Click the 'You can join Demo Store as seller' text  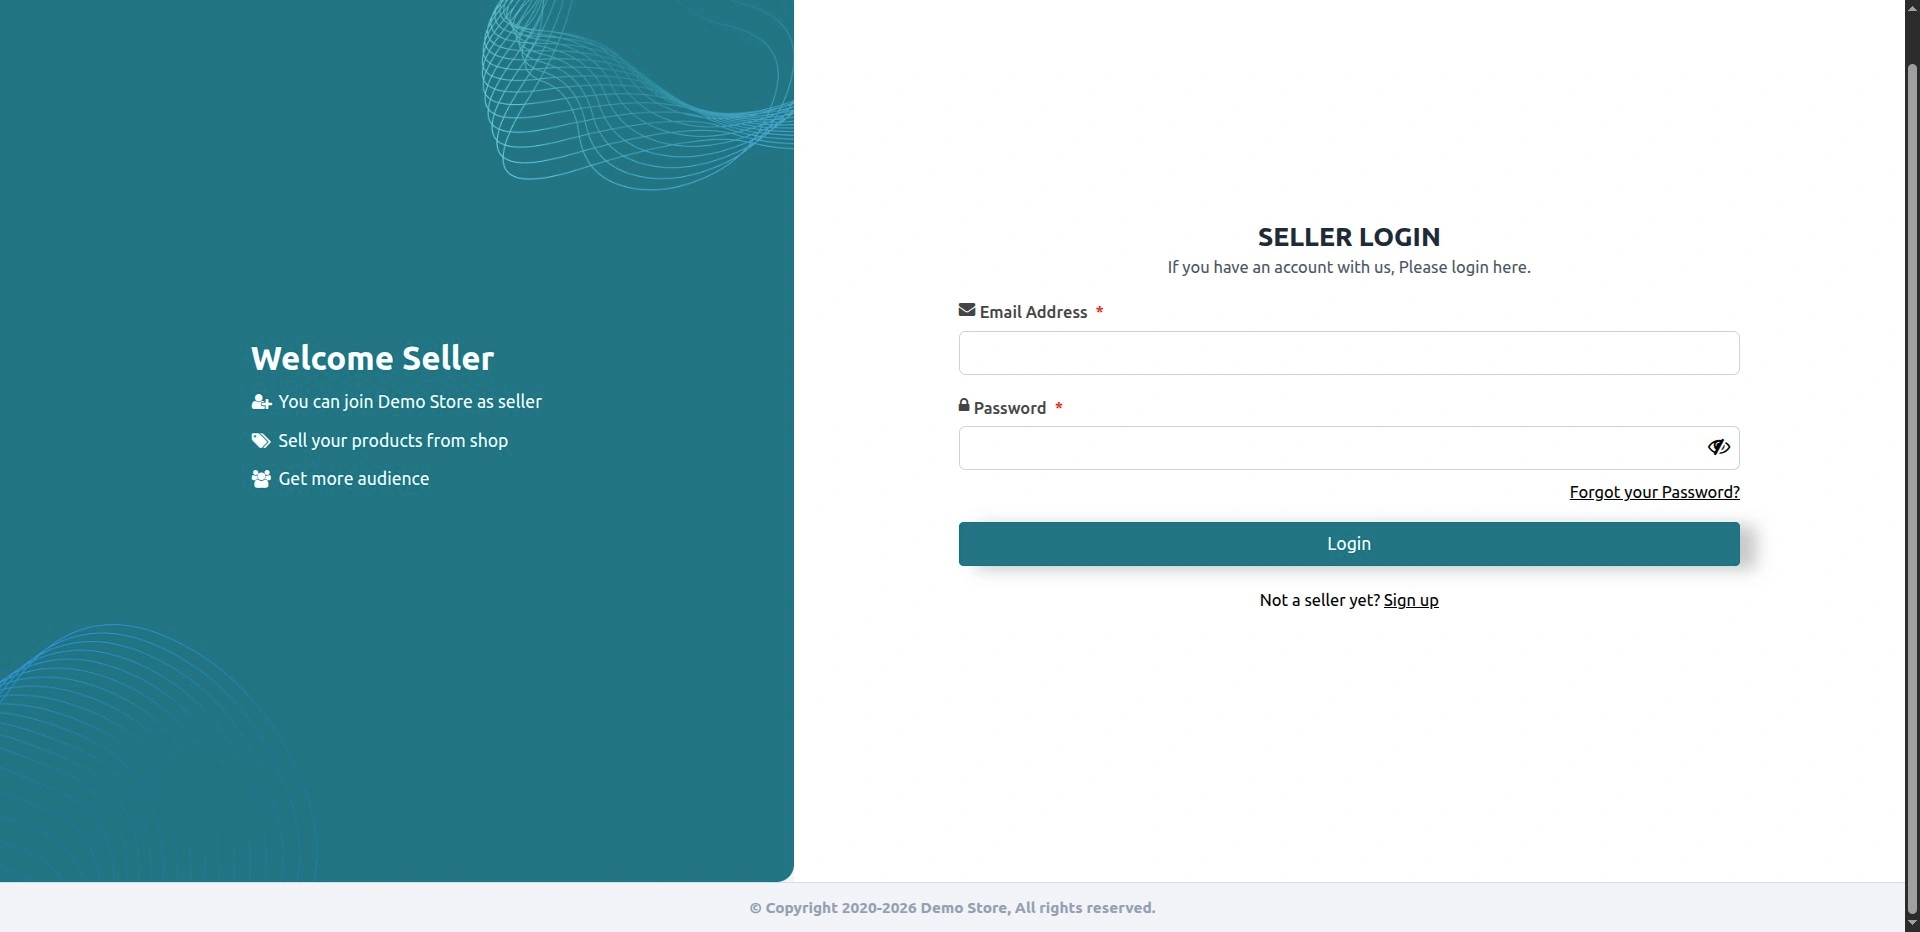(x=410, y=402)
